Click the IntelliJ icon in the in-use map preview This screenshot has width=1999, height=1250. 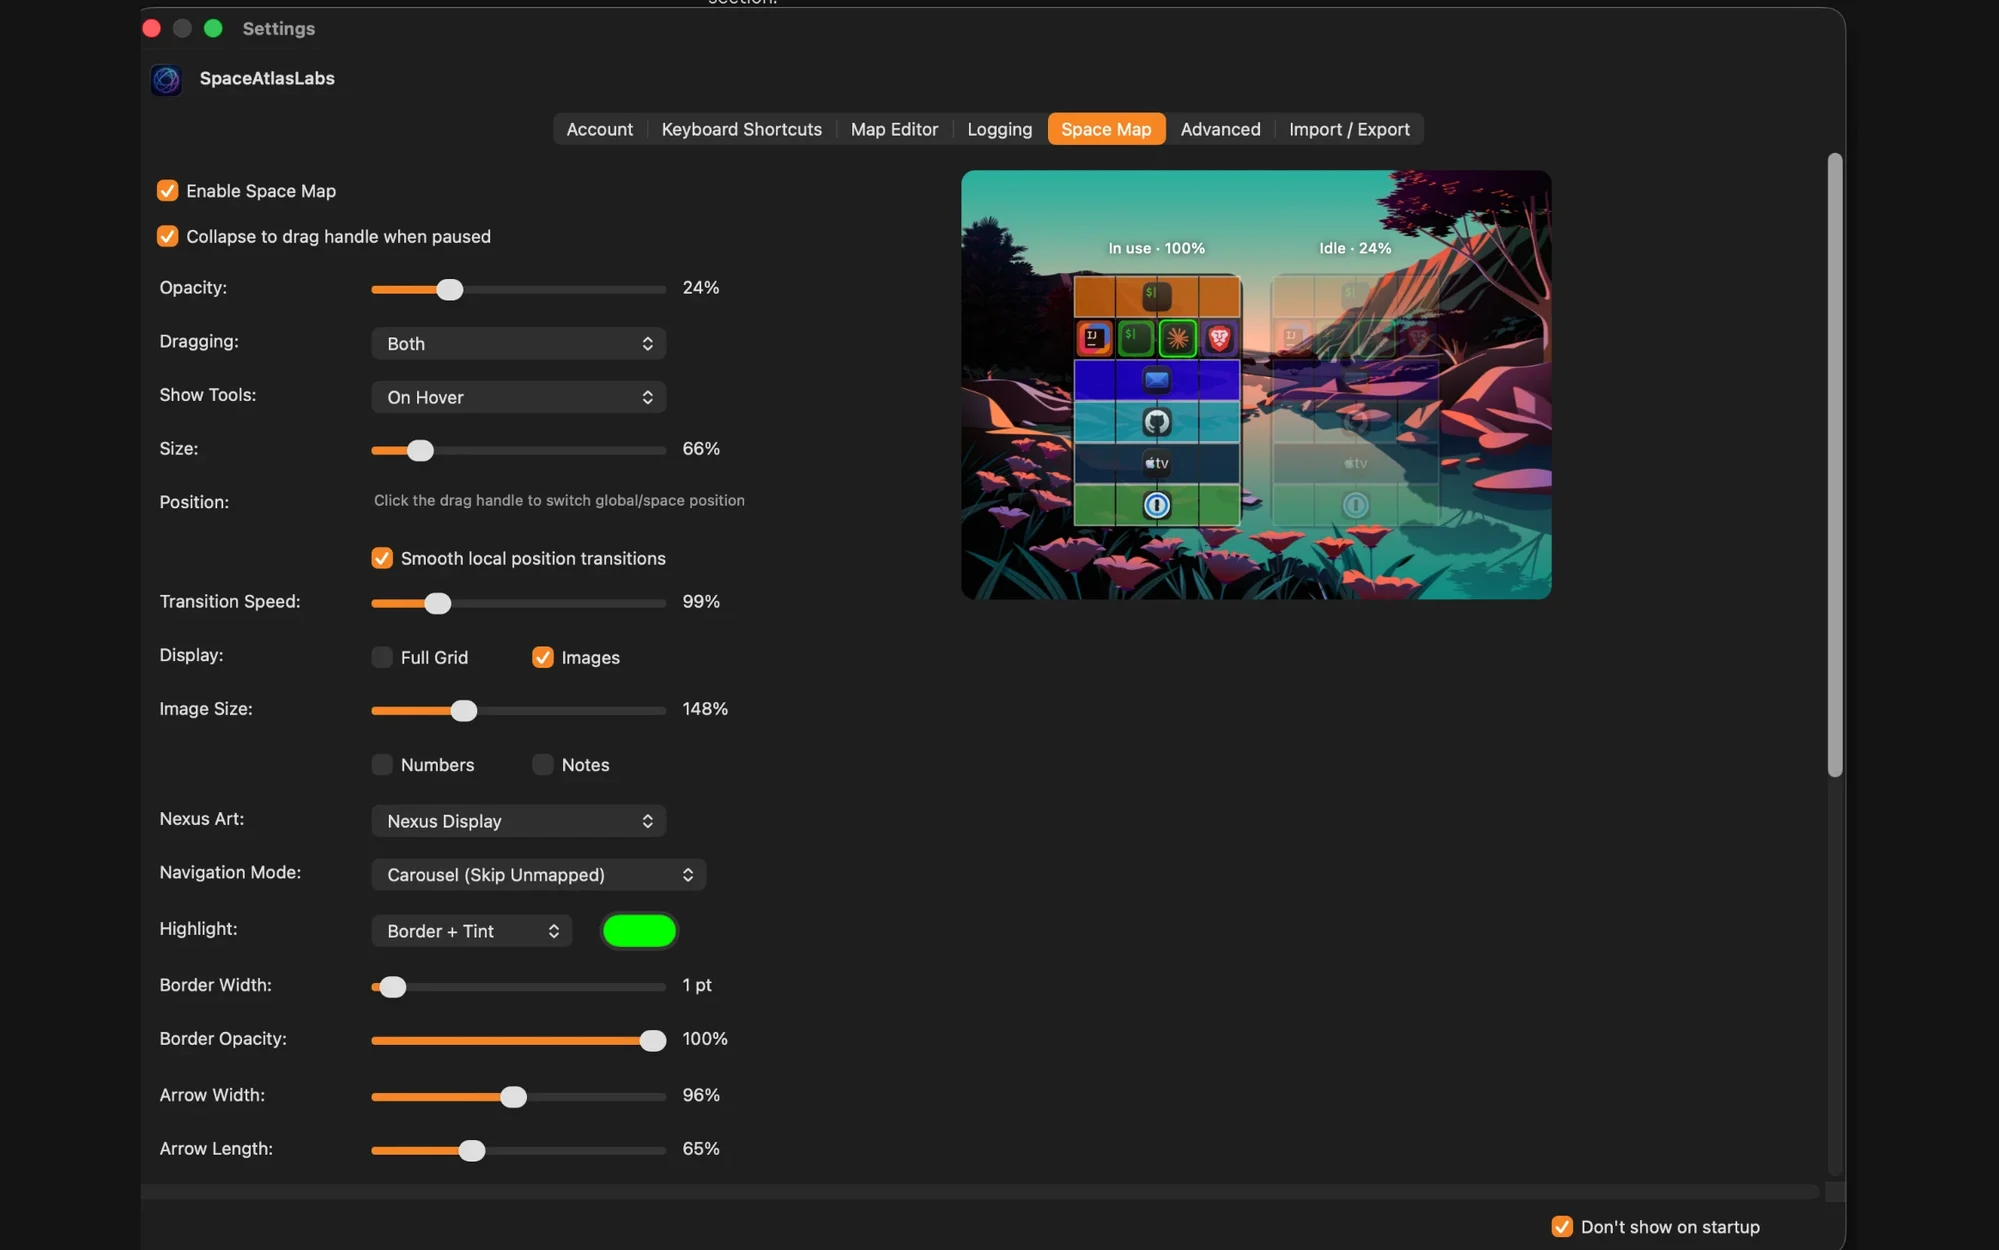pos(1094,338)
